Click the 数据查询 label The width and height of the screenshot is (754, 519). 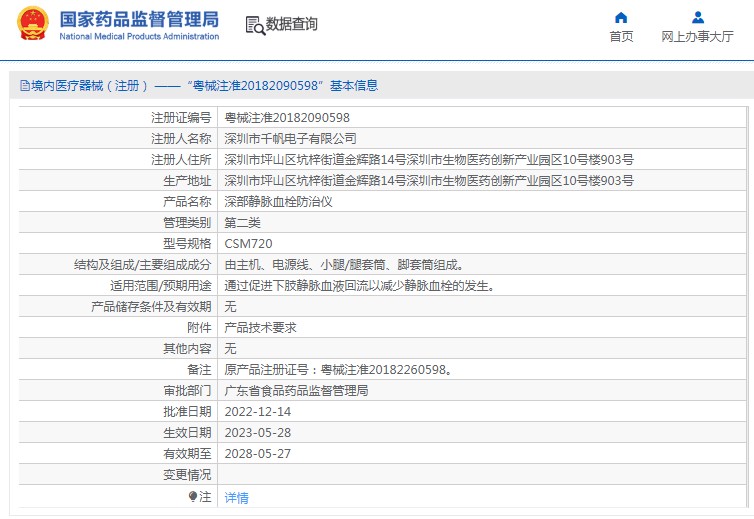pyautogui.click(x=291, y=24)
